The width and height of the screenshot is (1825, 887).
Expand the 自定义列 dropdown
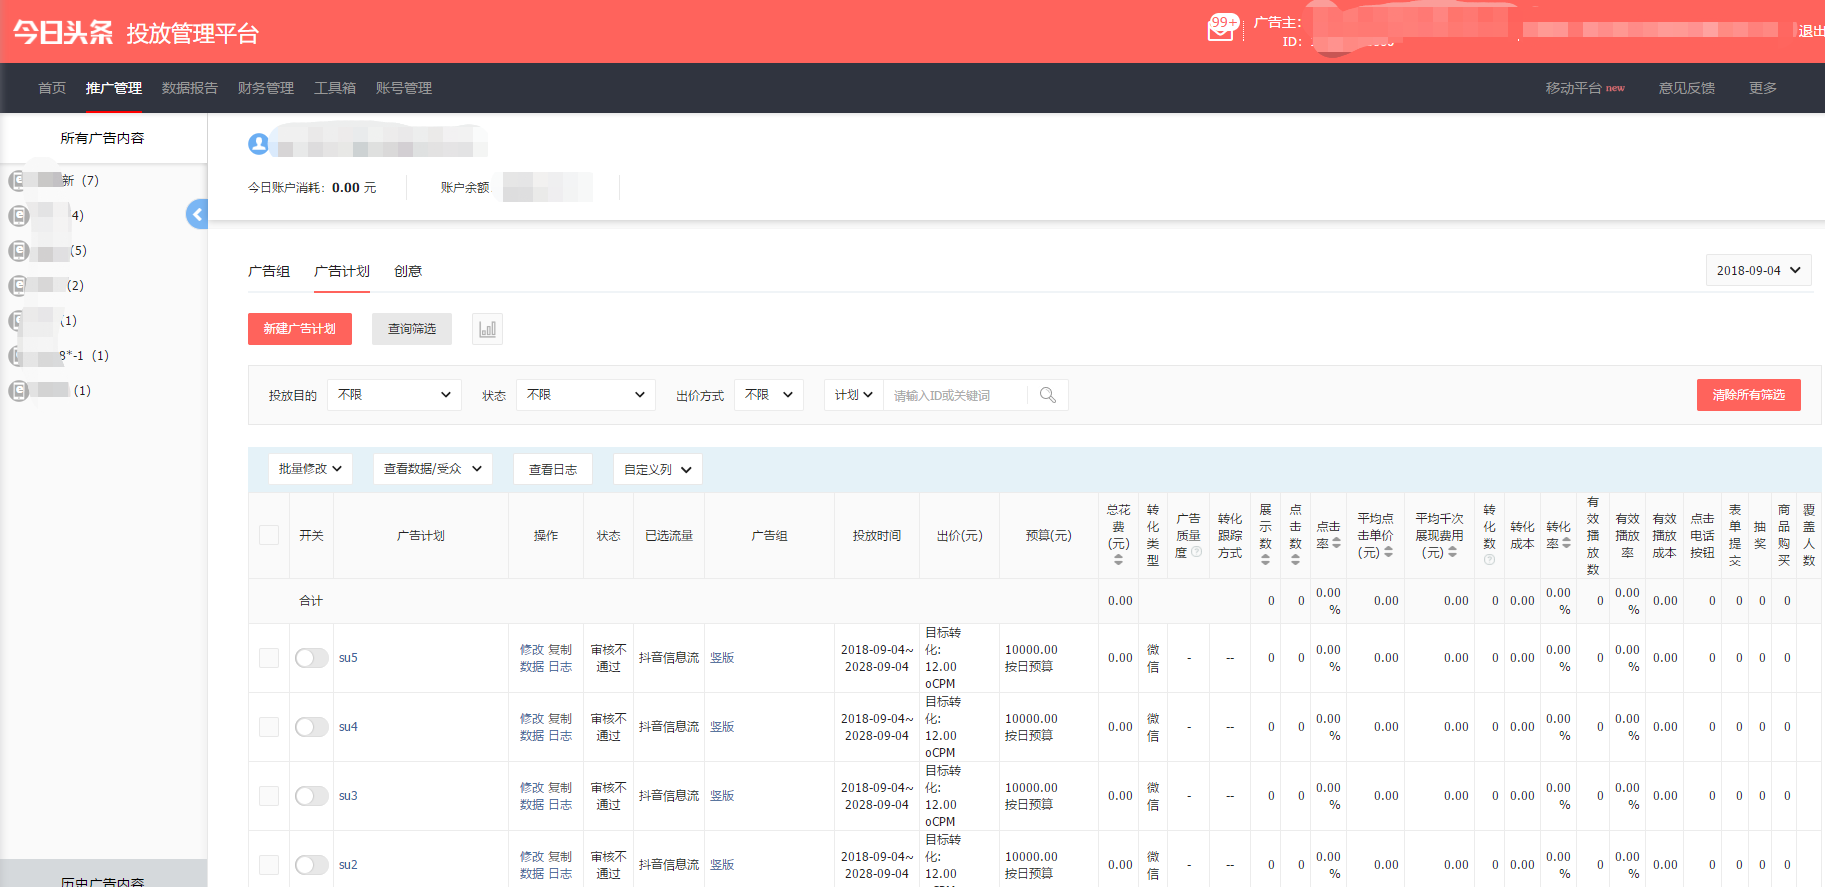pos(658,469)
